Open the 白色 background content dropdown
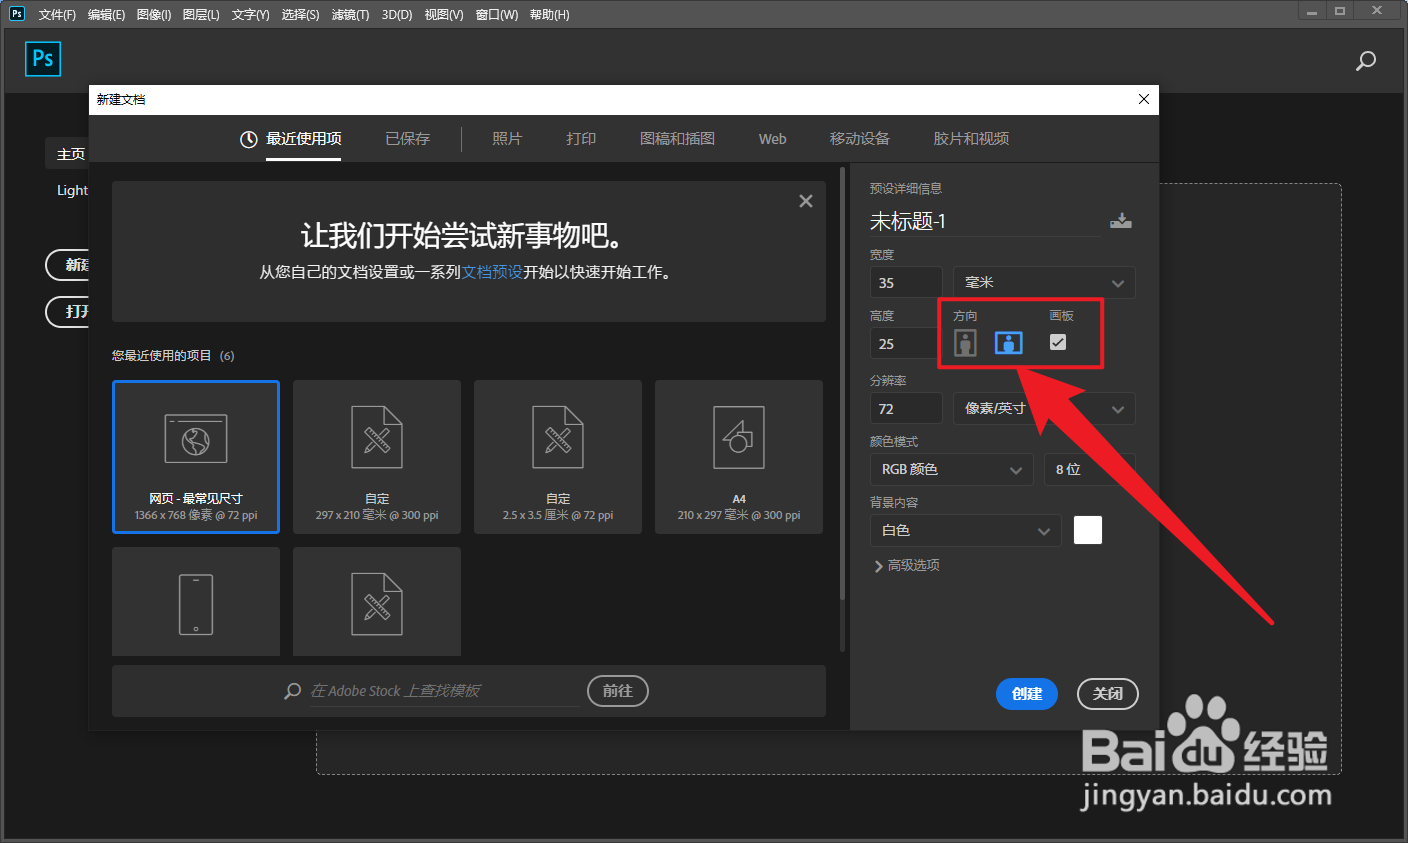 [x=965, y=530]
